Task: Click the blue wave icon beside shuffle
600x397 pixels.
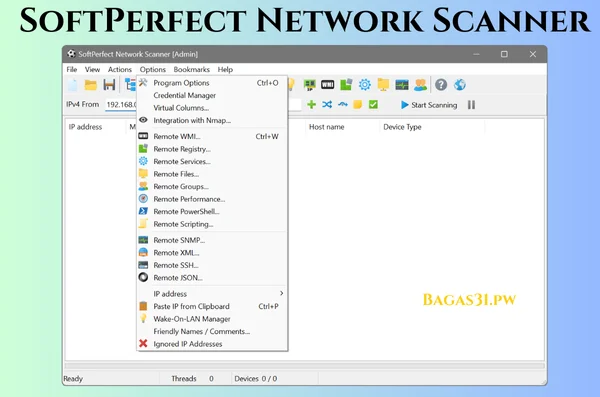Action: (x=342, y=105)
